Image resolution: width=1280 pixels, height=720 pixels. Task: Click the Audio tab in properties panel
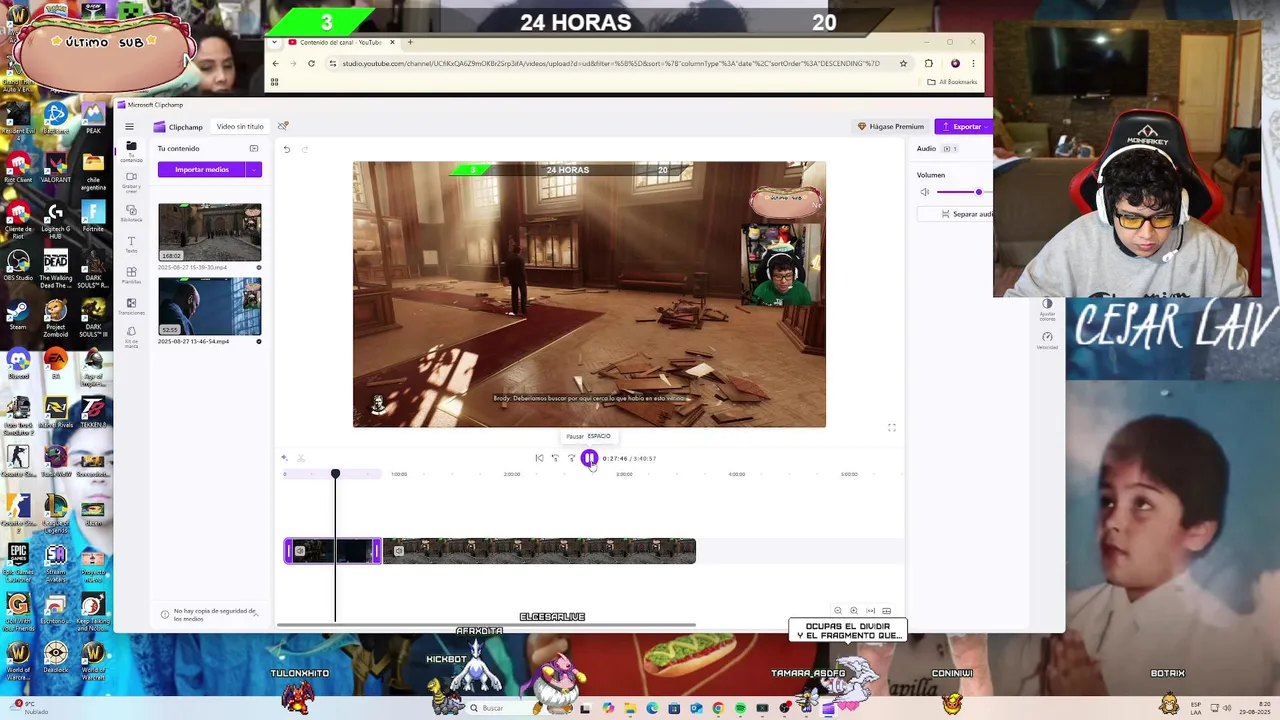tap(926, 149)
